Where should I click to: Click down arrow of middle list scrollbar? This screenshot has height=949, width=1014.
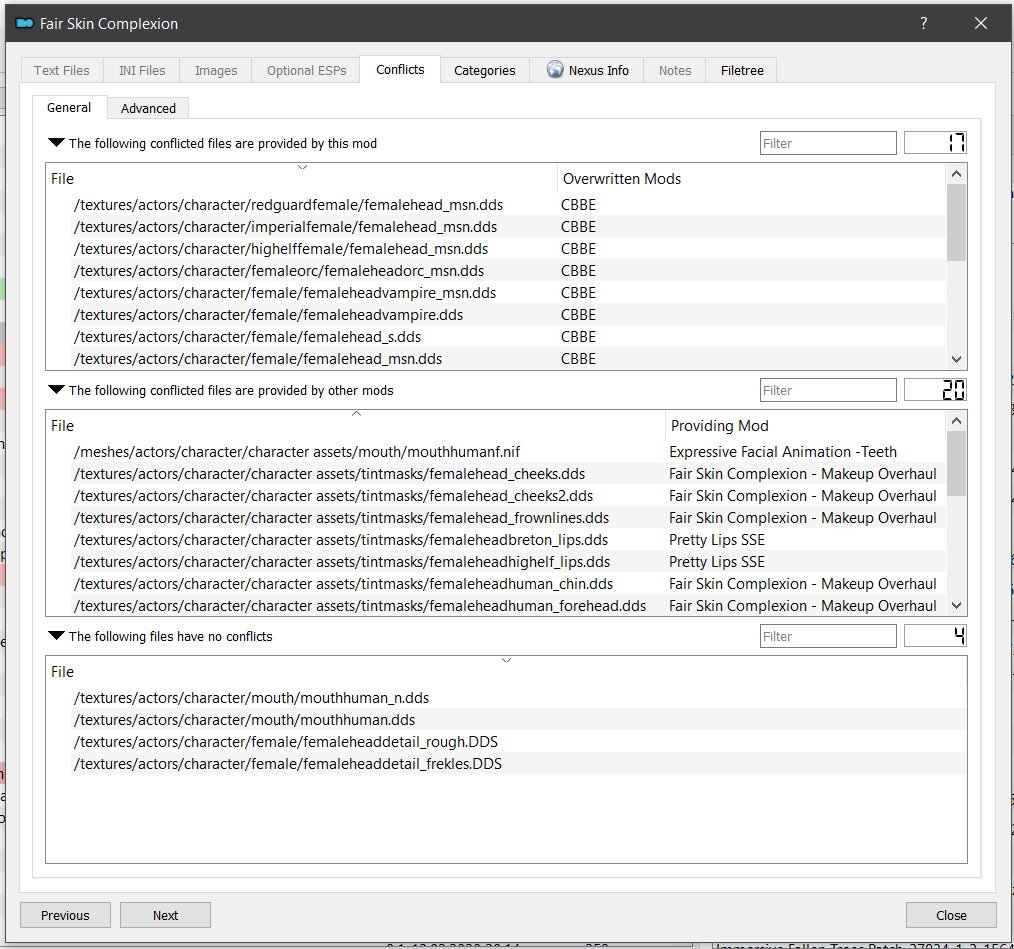click(x=956, y=605)
